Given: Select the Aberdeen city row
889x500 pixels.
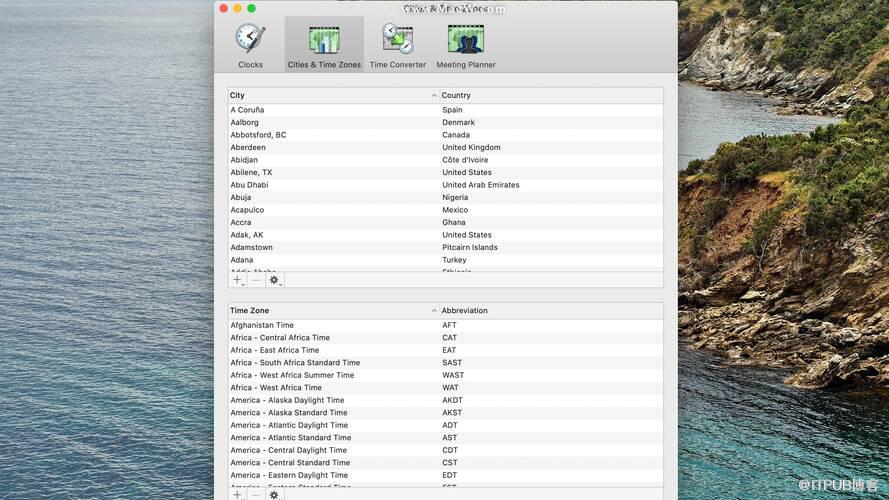Looking at the screenshot, I should (446, 147).
